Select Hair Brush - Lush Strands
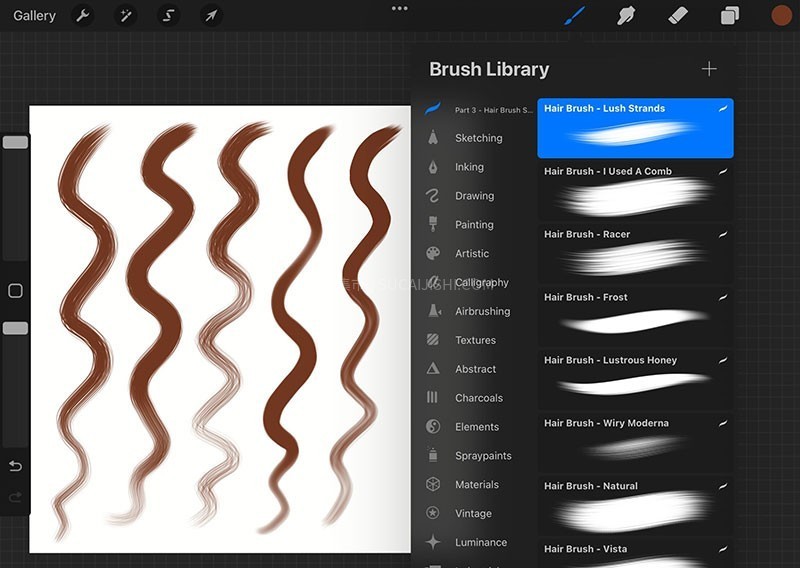 pyautogui.click(x=635, y=128)
